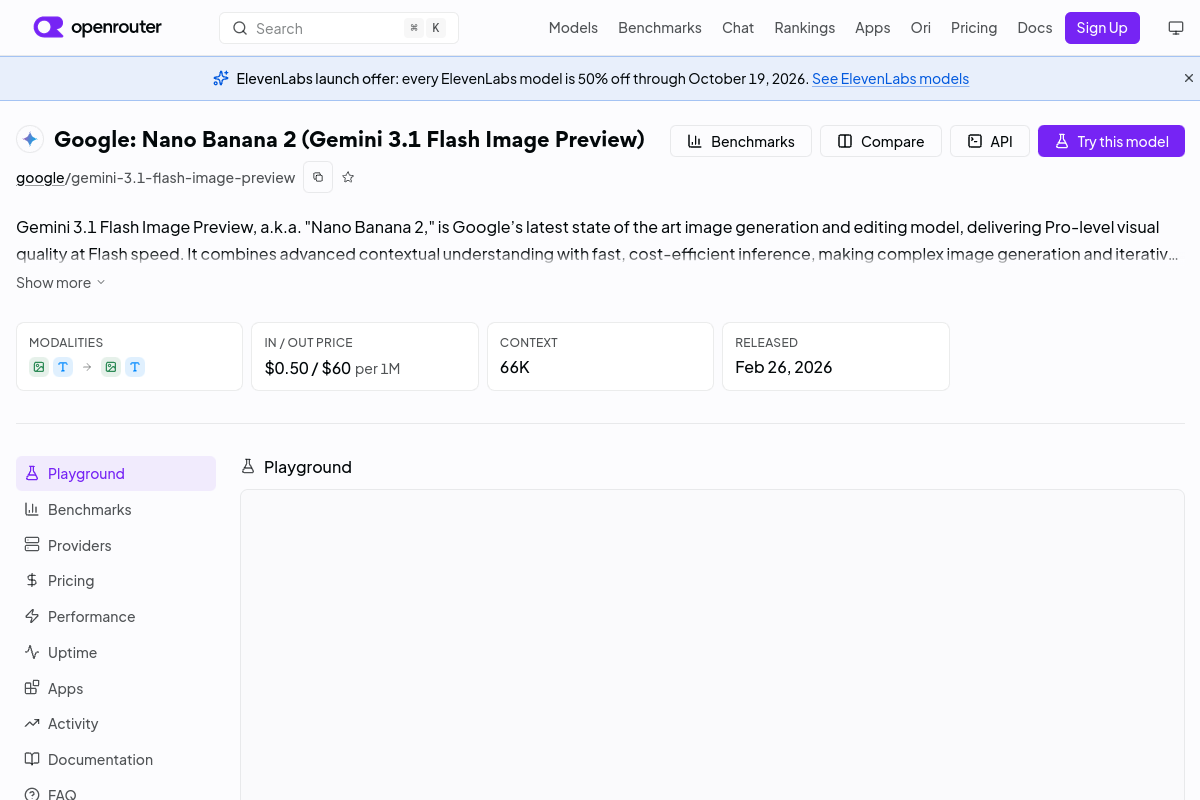Click the model title heading text
The width and height of the screenshot is (1200, 800).
point(349,139)
